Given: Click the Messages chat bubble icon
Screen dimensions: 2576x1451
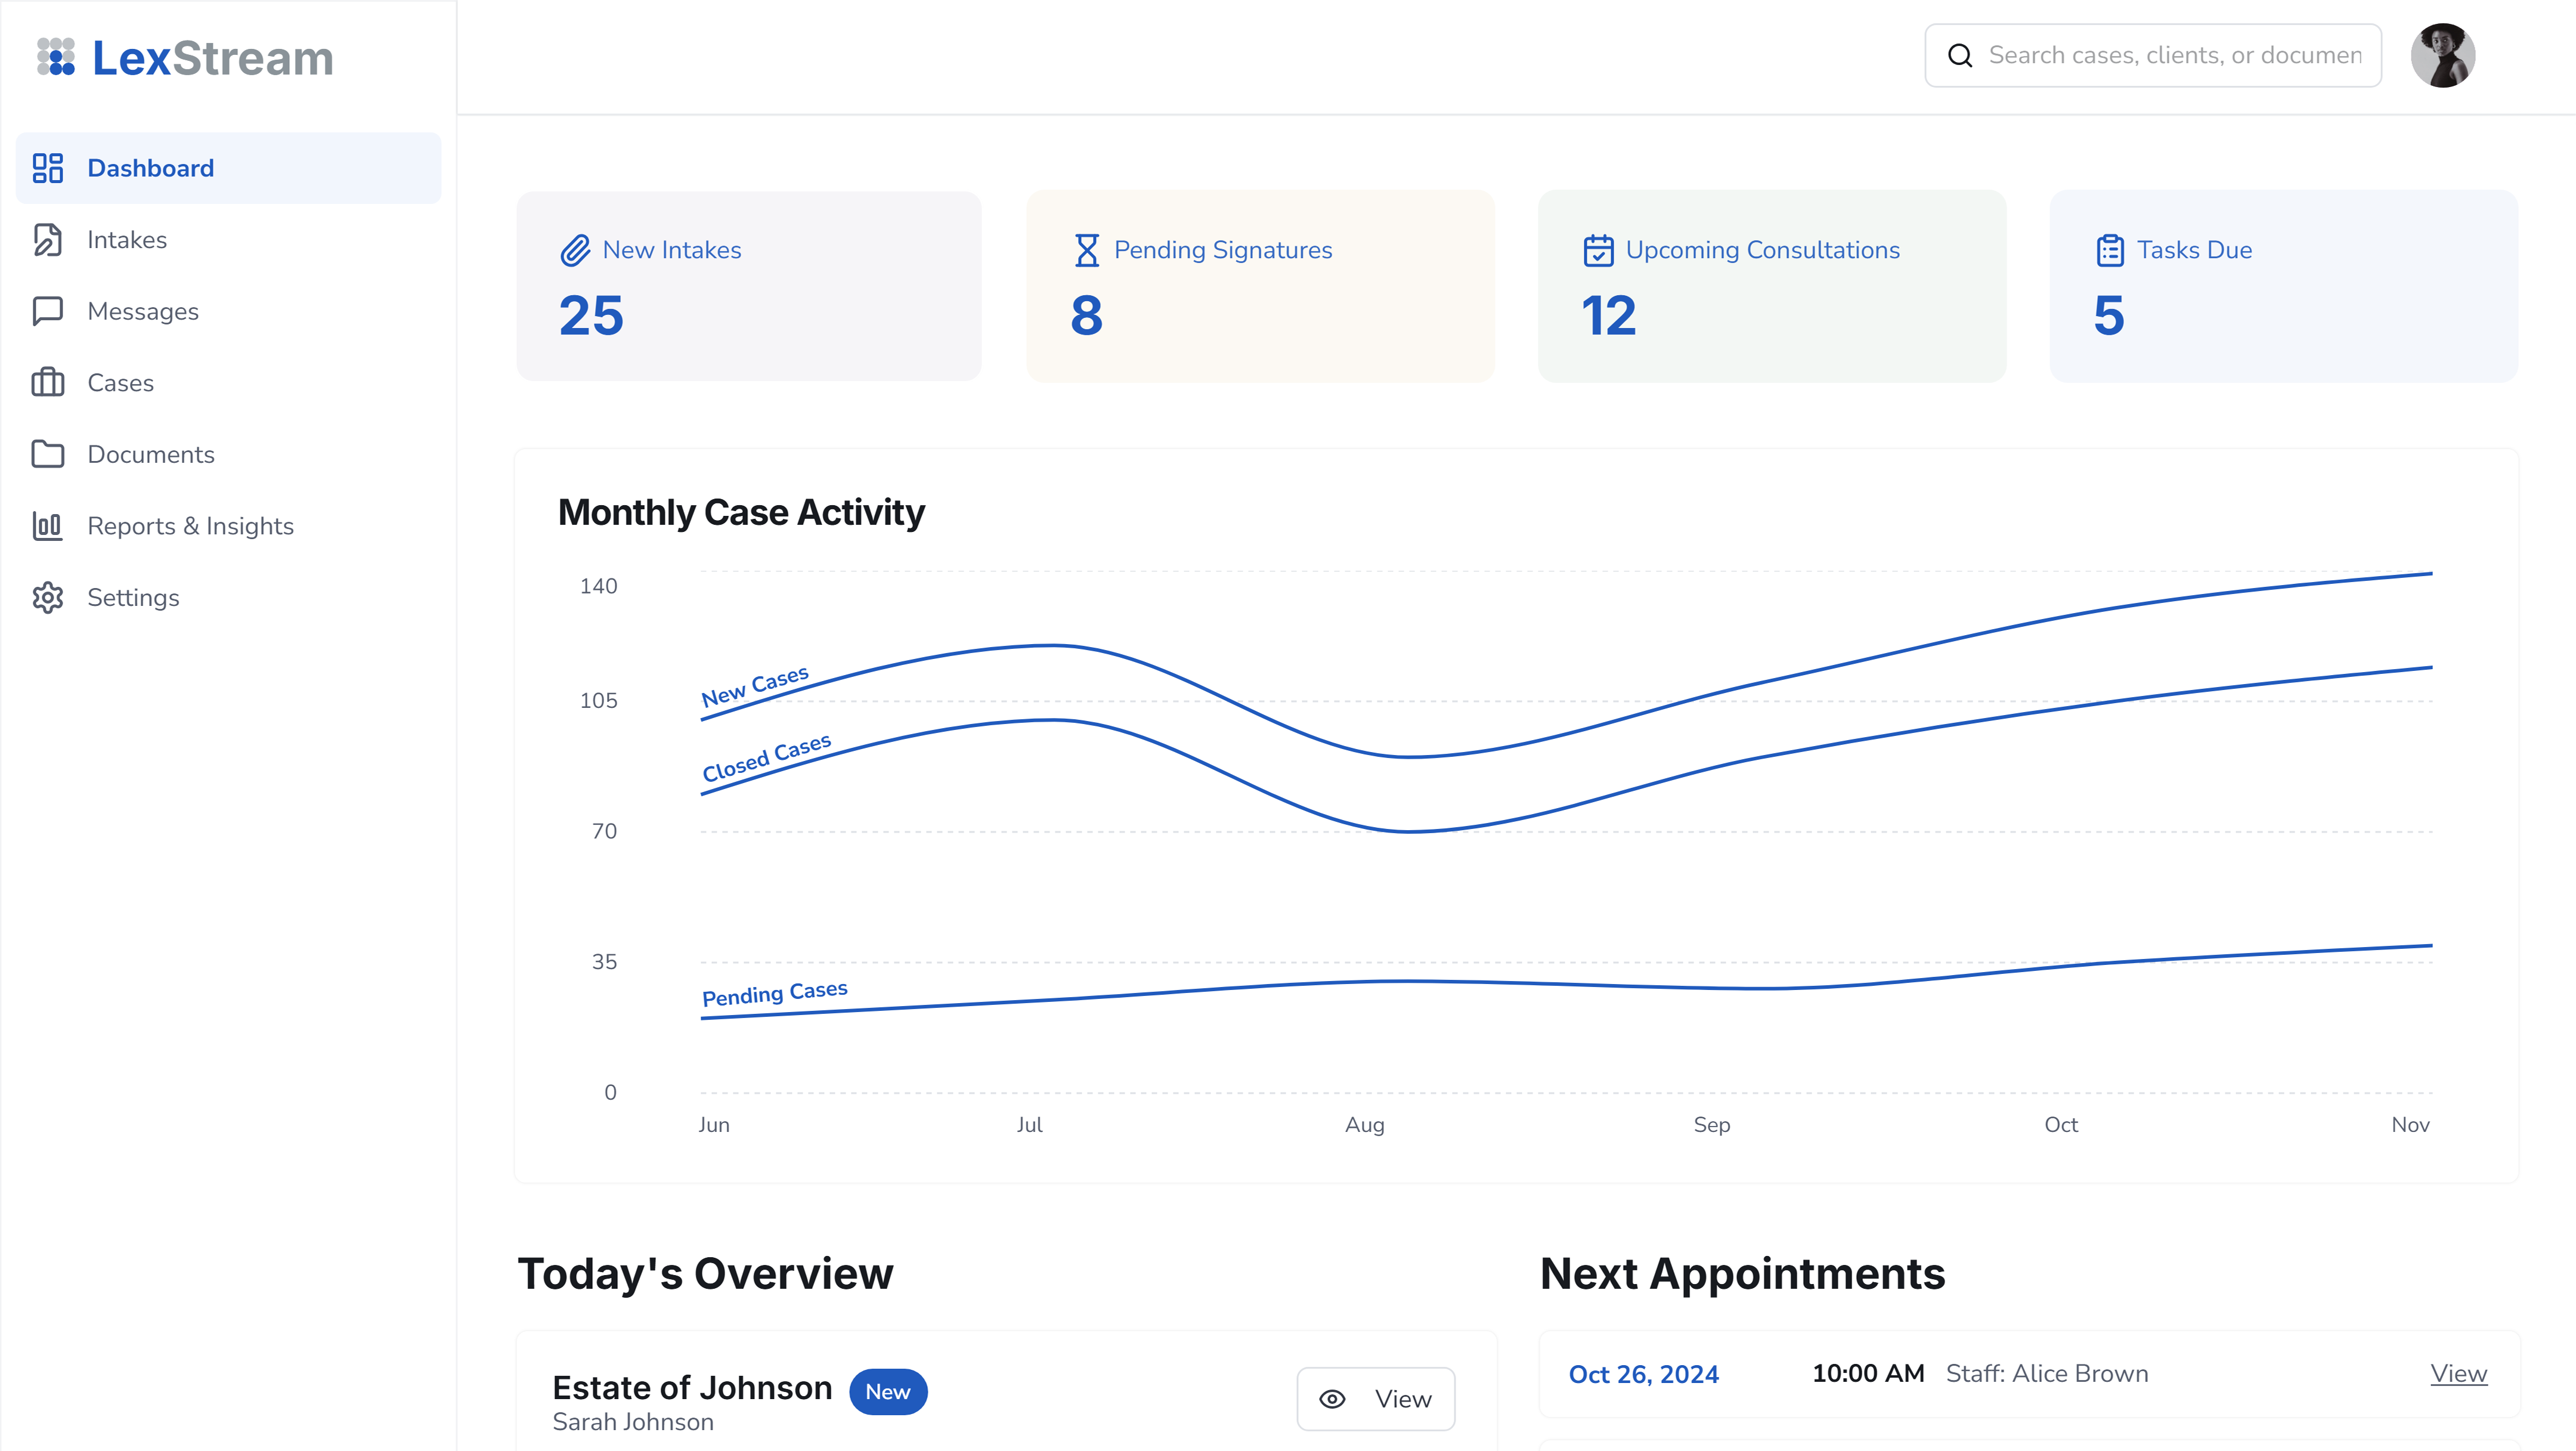Looking at the screenshot, I should pos(48,311).
